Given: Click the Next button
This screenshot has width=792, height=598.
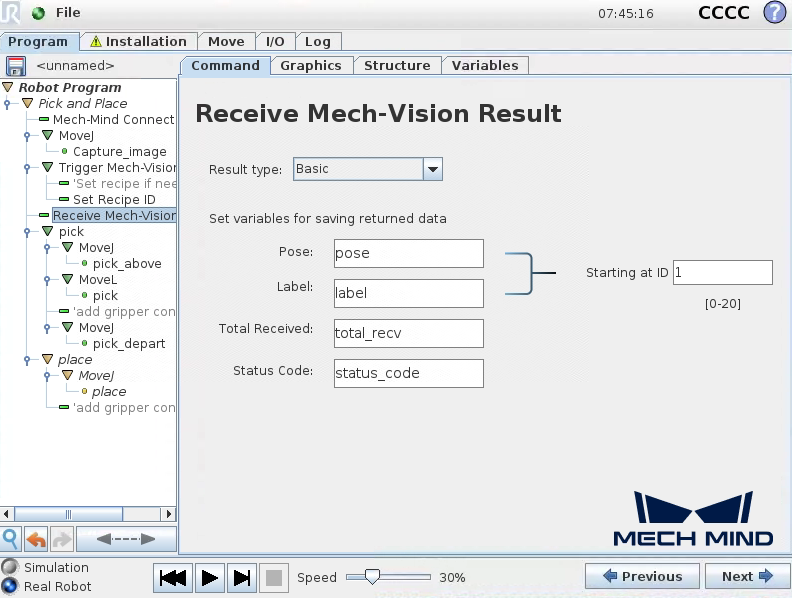Looking at the screenshot, I should point(747,576).
